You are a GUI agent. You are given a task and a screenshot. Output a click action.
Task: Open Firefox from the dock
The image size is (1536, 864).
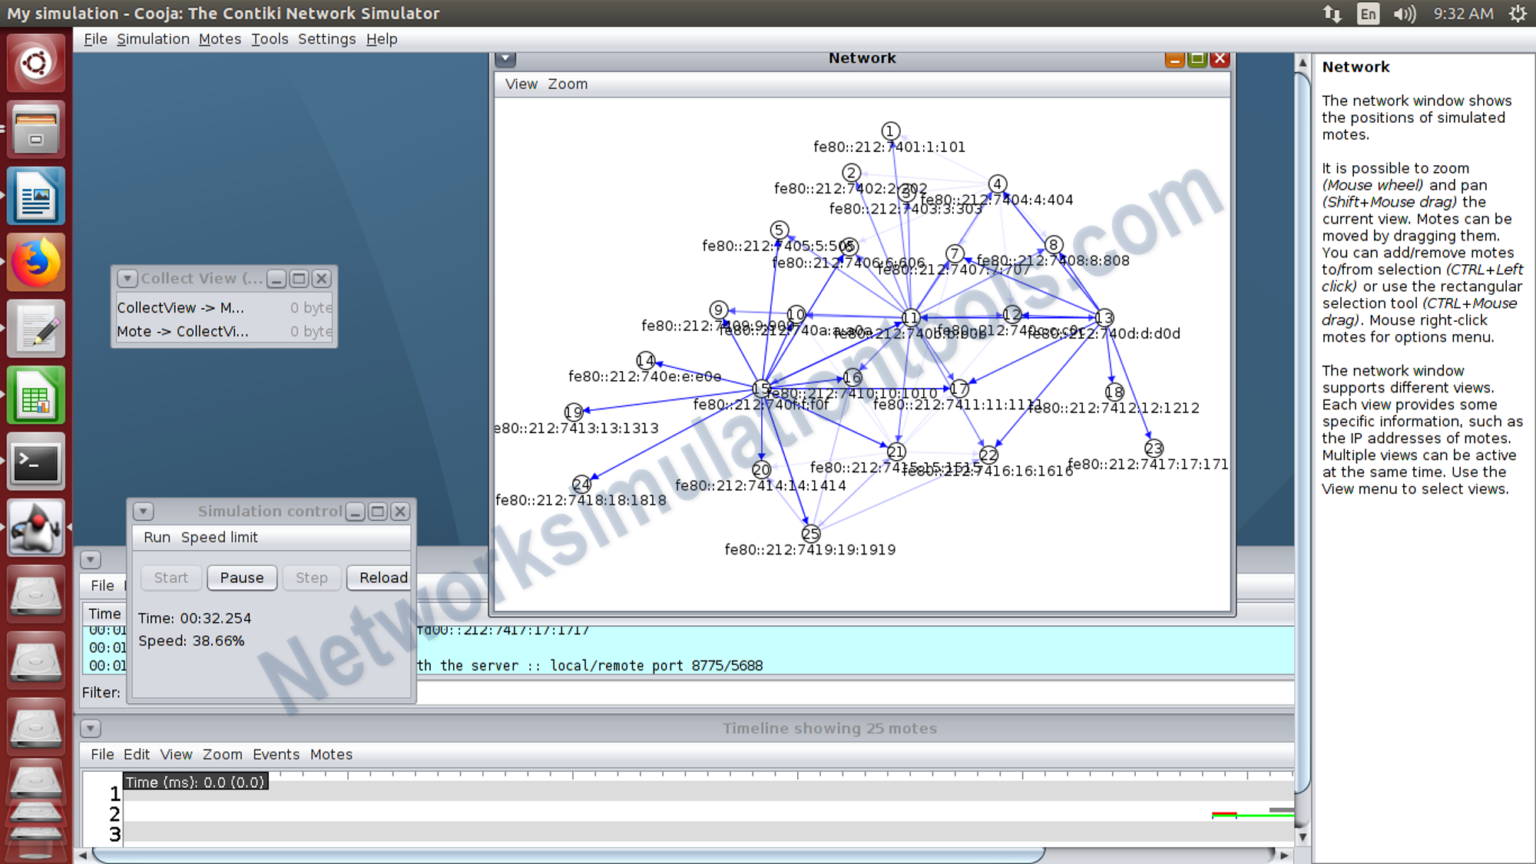point(36,262)
